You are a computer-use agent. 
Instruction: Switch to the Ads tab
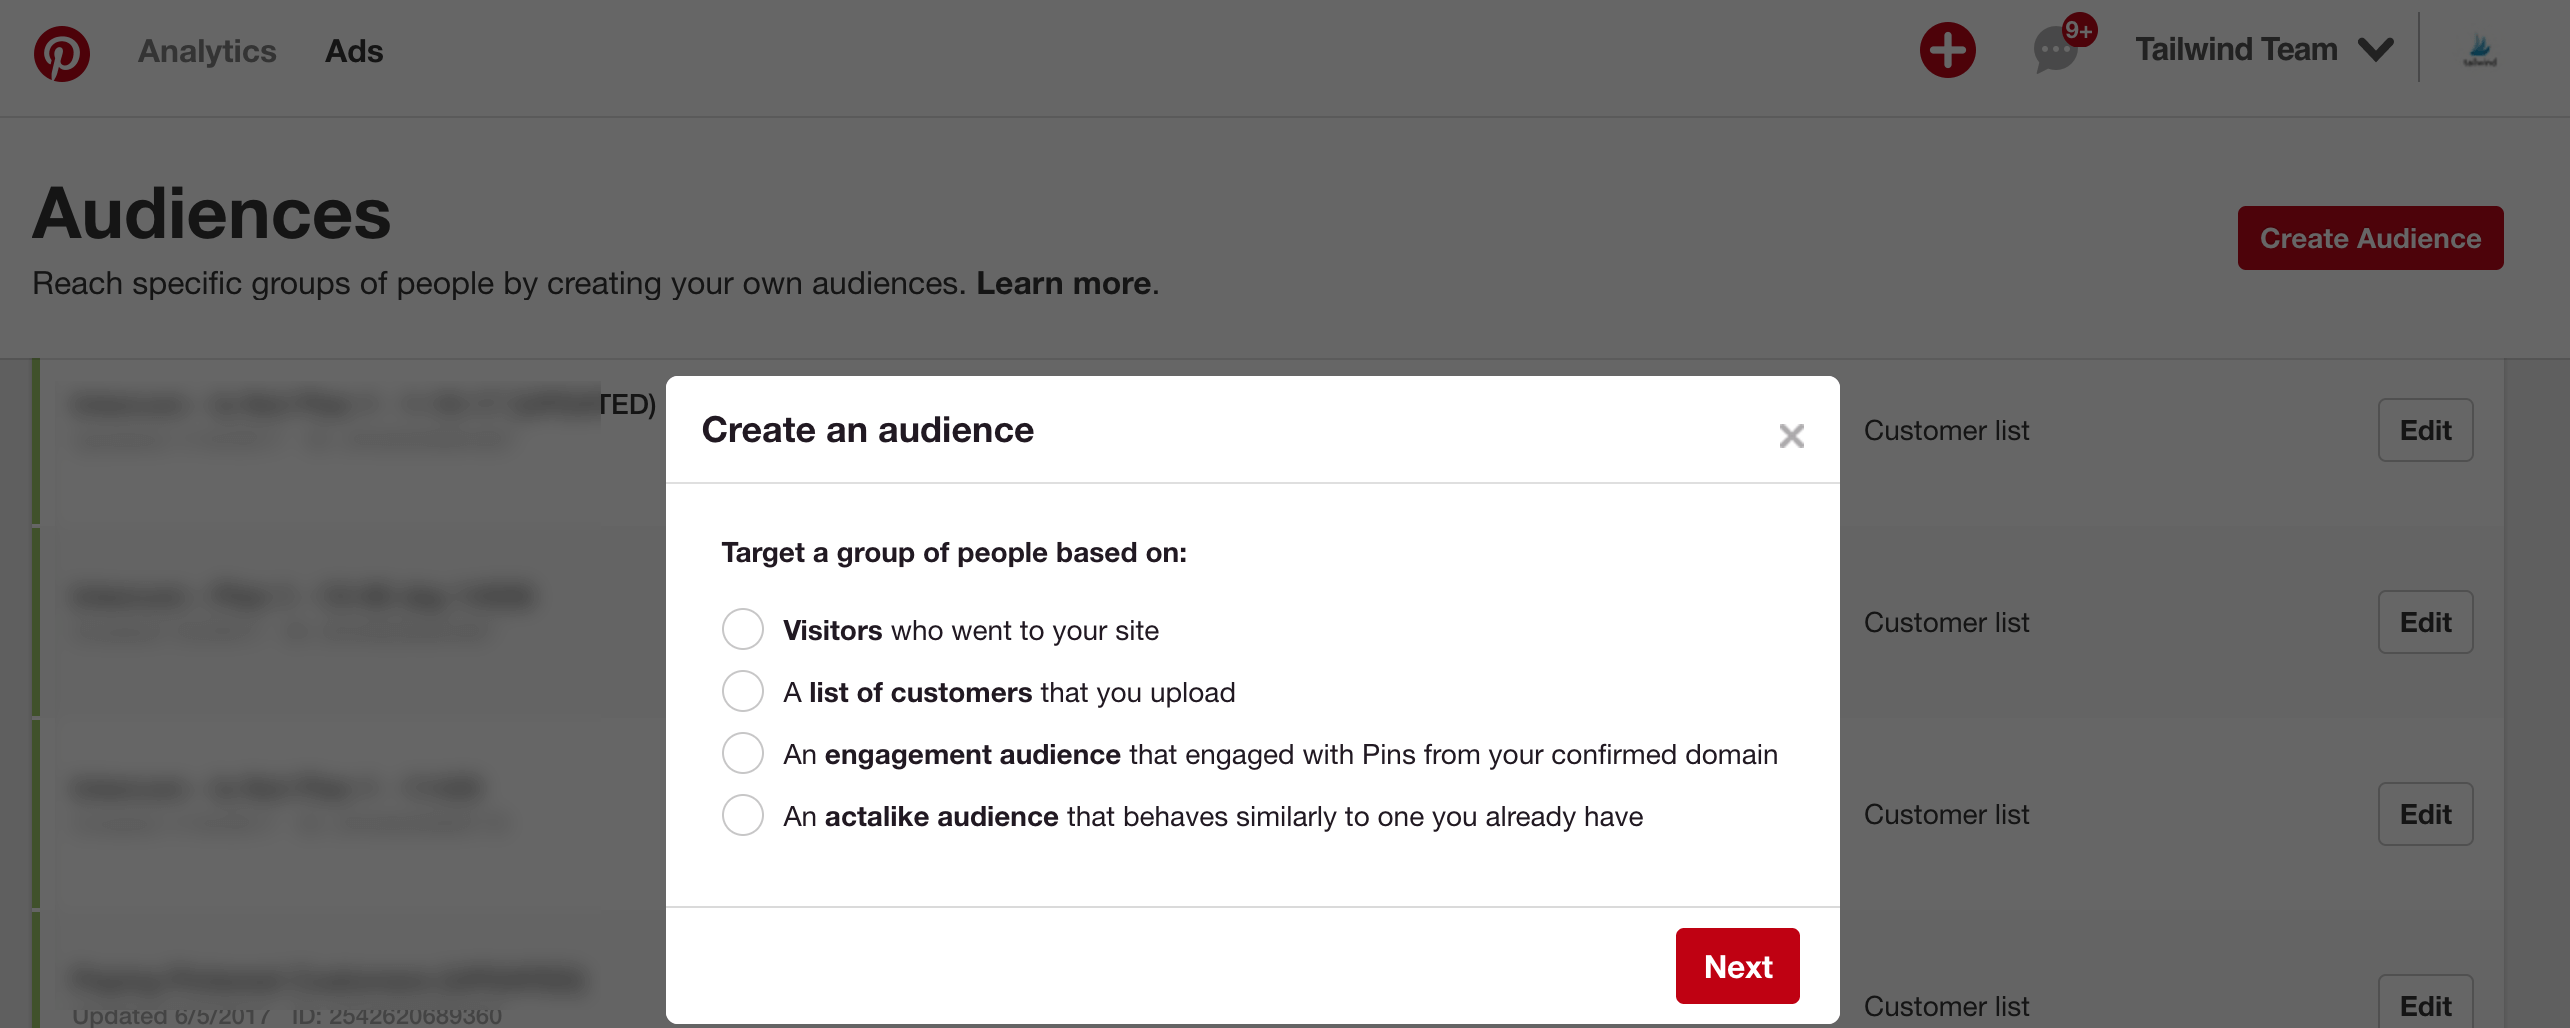[354, 50]
